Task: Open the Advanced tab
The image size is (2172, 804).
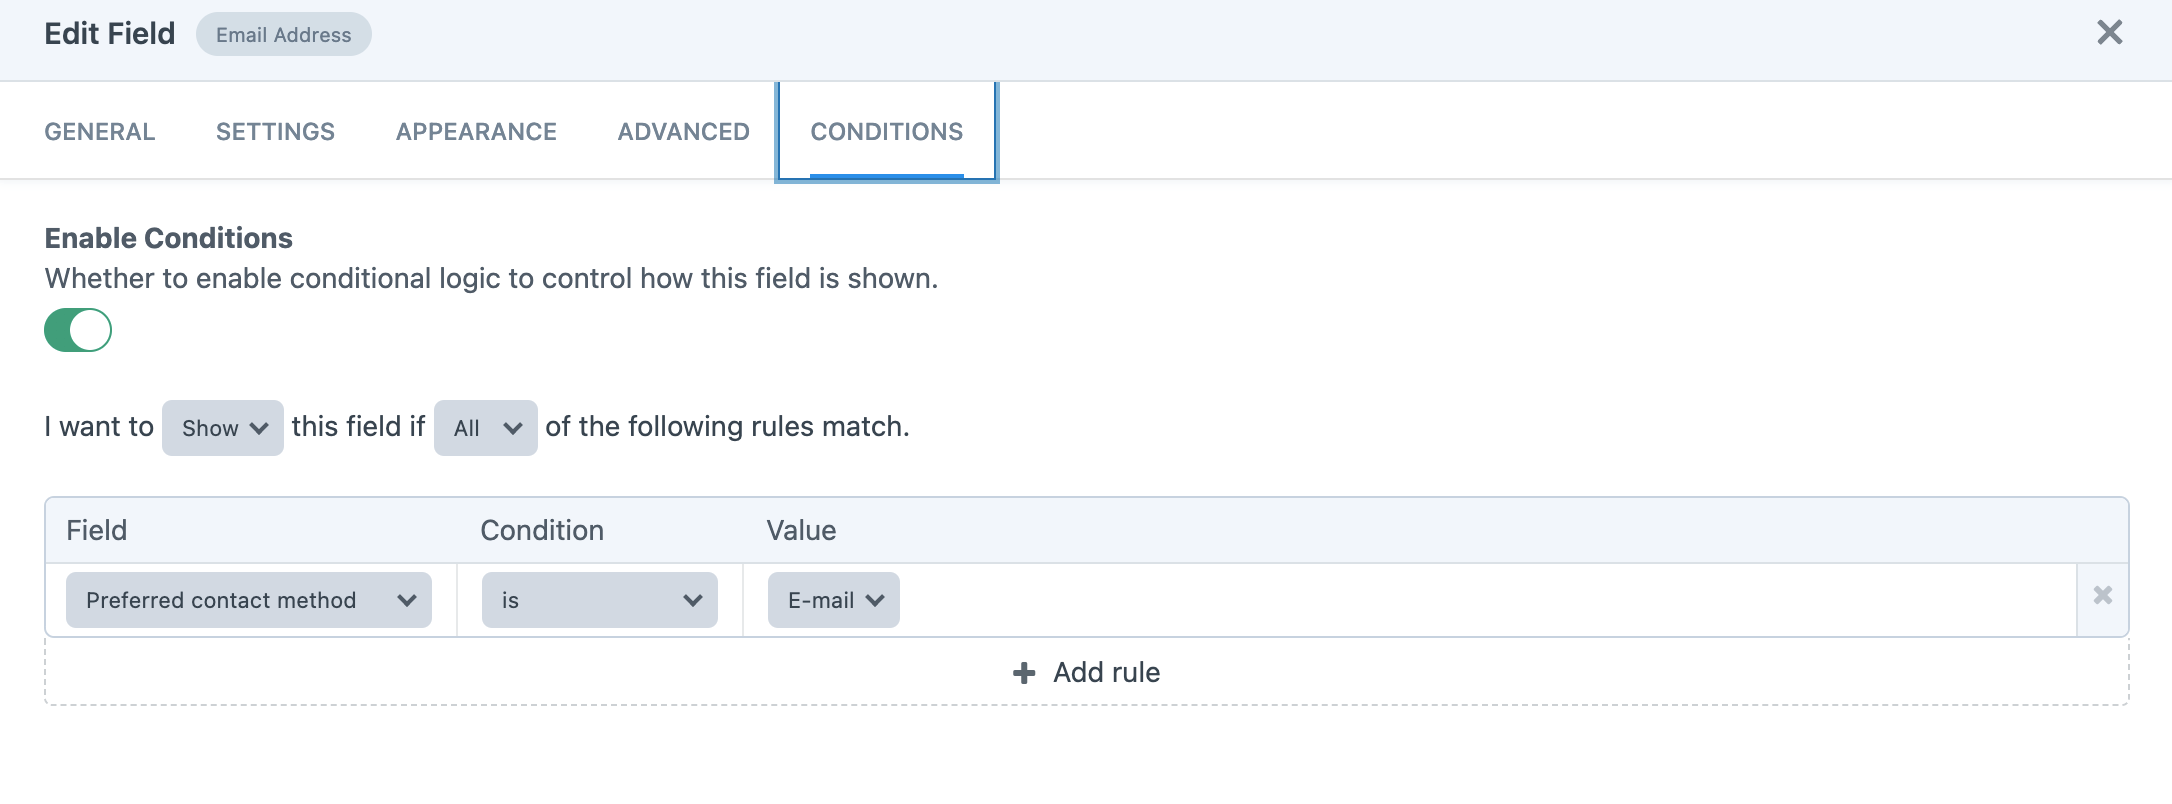Action: pos(683,131)
